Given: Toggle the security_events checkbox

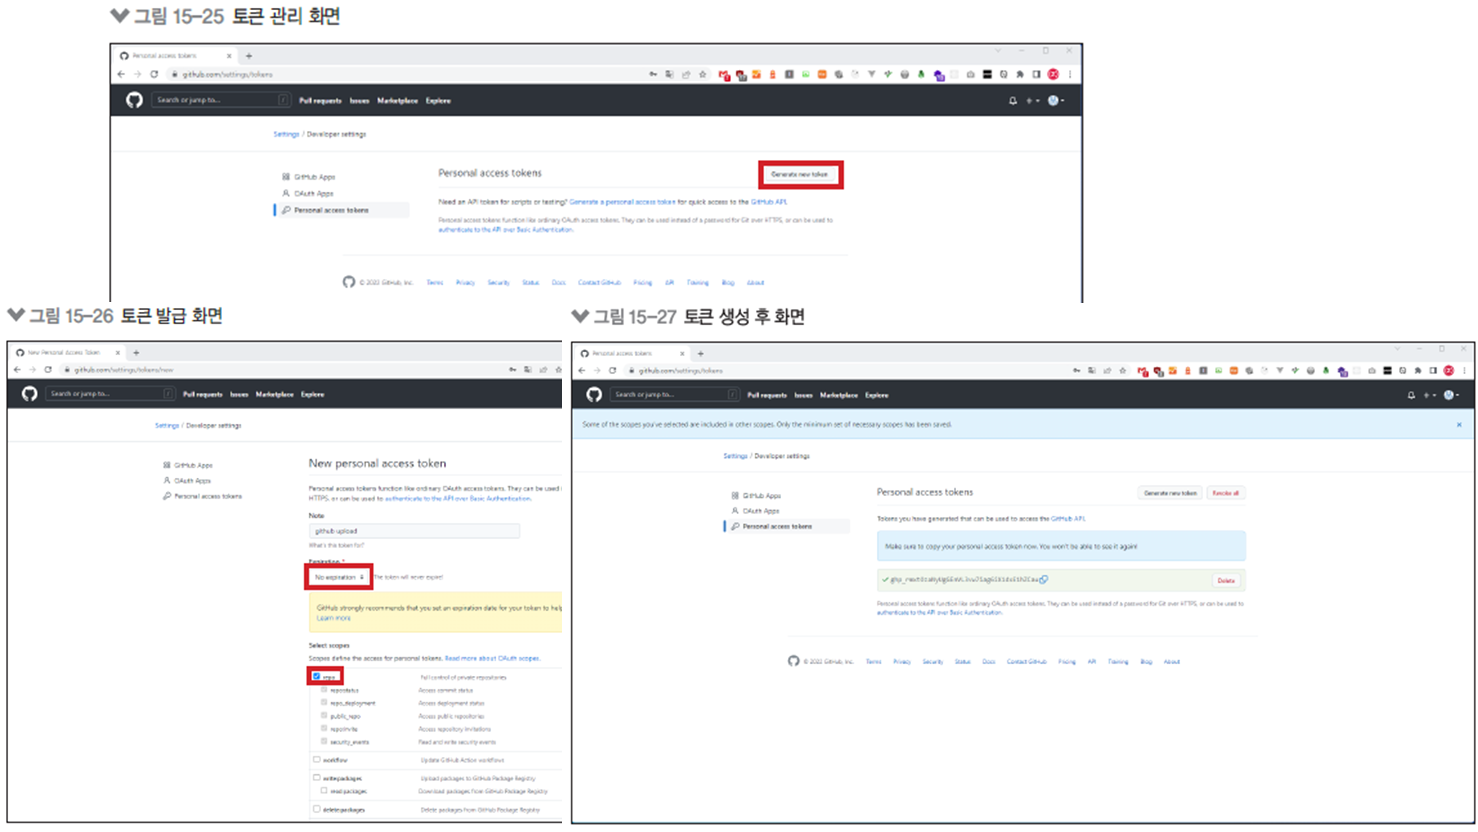Looking at the screenshot, I should (x=324, y=742).
